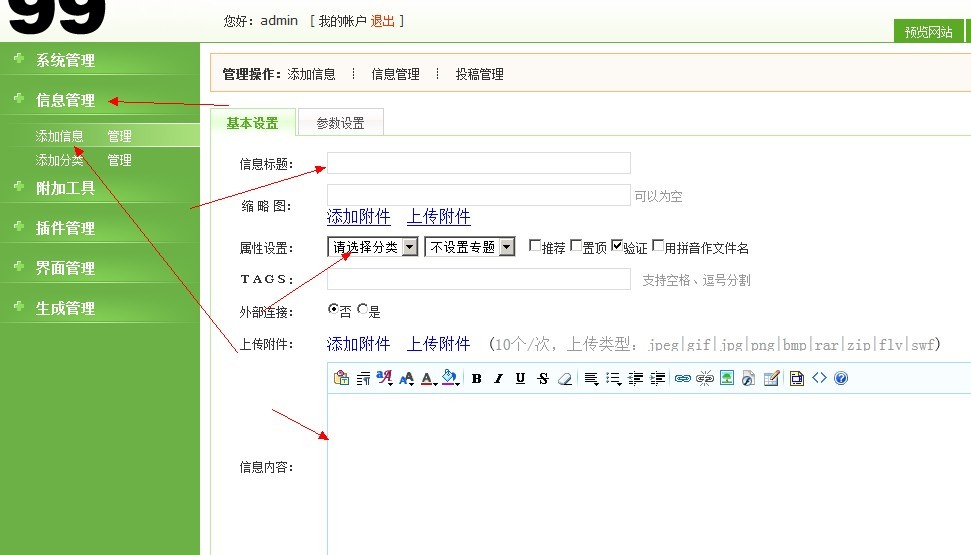Switch editor to source code view
Viewport: 971px width, 555px height.
(x=819, y=378)
